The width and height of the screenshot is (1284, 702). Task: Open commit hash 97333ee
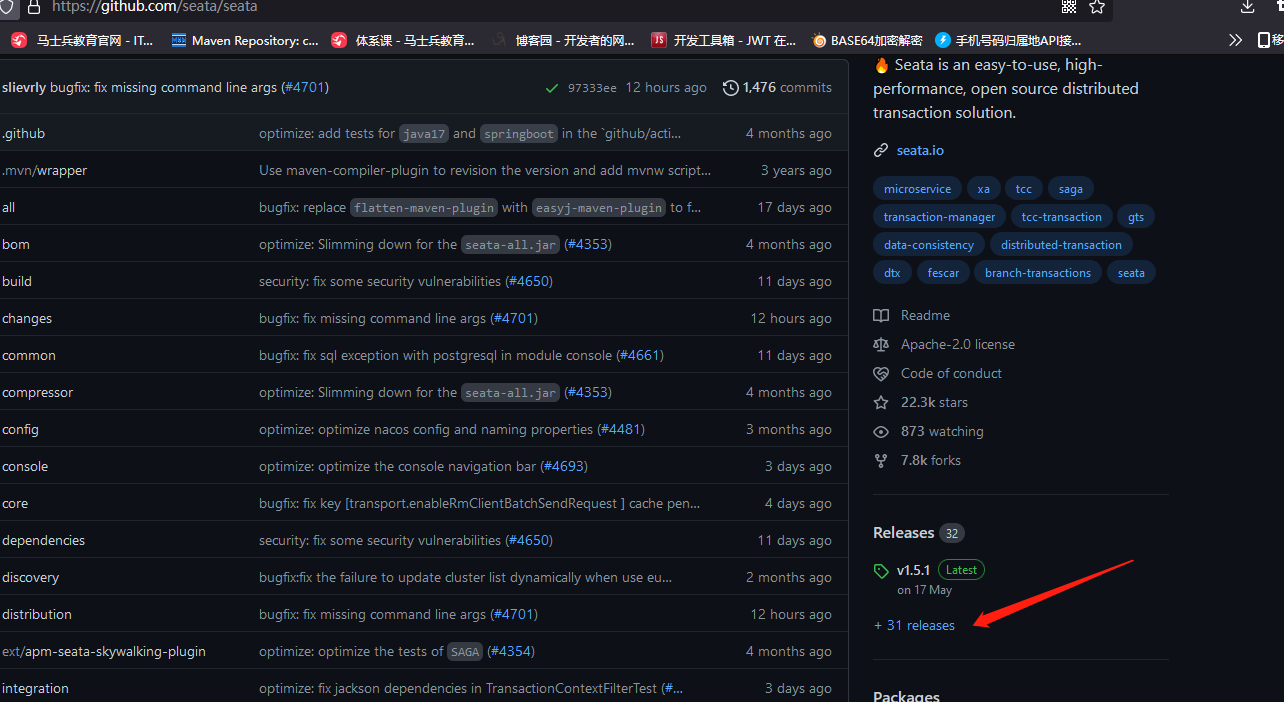tap(592, 88)
